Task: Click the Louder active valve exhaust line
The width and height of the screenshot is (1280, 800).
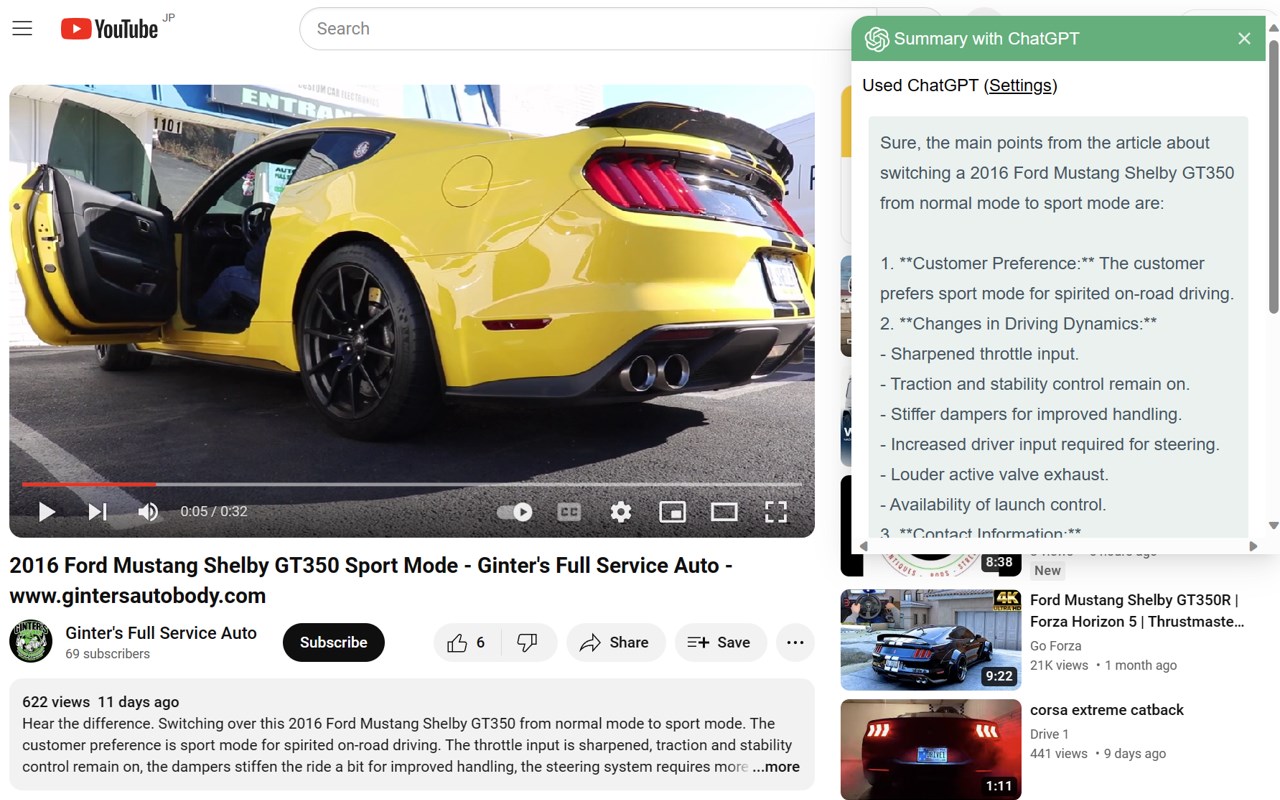Action: point(994,474)
